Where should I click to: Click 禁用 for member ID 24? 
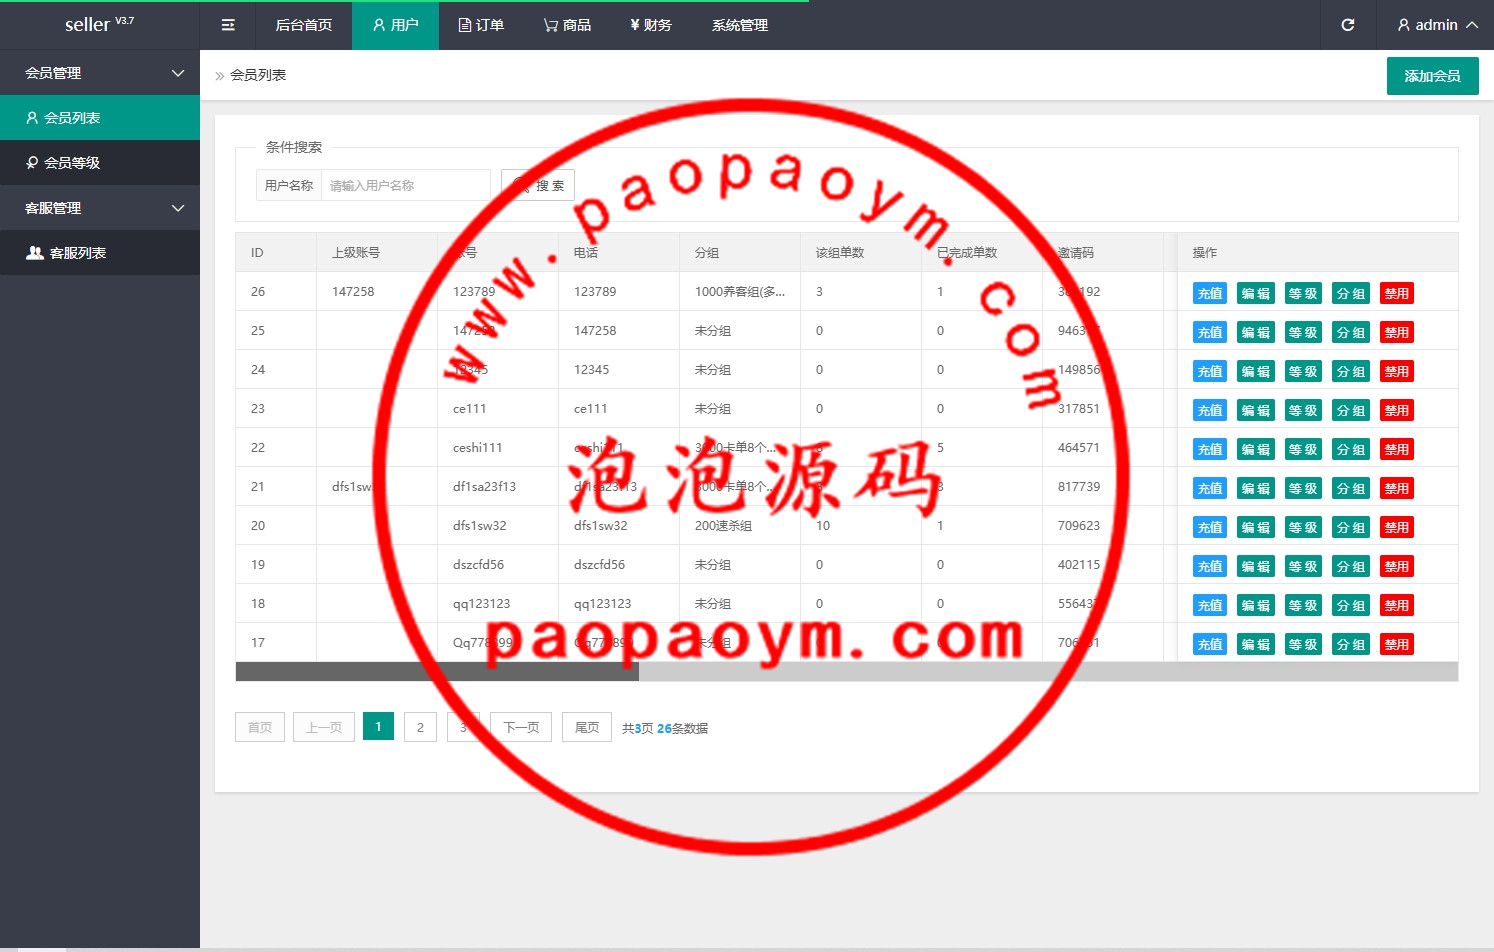point(1396,371)
